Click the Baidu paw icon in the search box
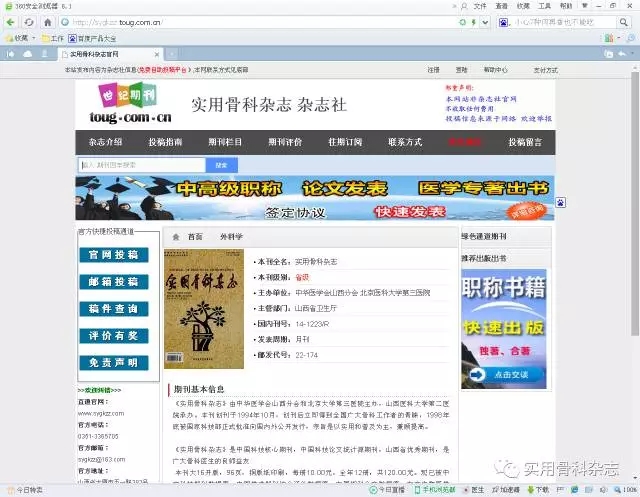 pos(503,22)
